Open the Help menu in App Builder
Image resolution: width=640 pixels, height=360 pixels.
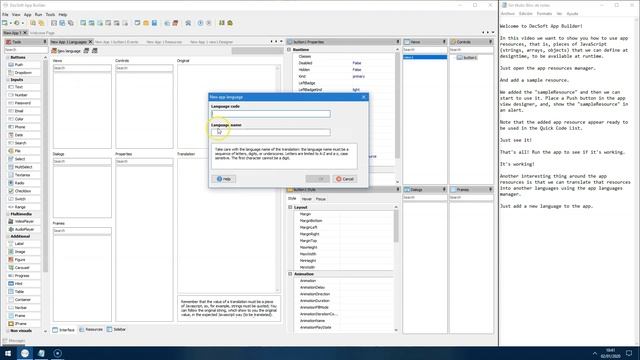point(63,14)
